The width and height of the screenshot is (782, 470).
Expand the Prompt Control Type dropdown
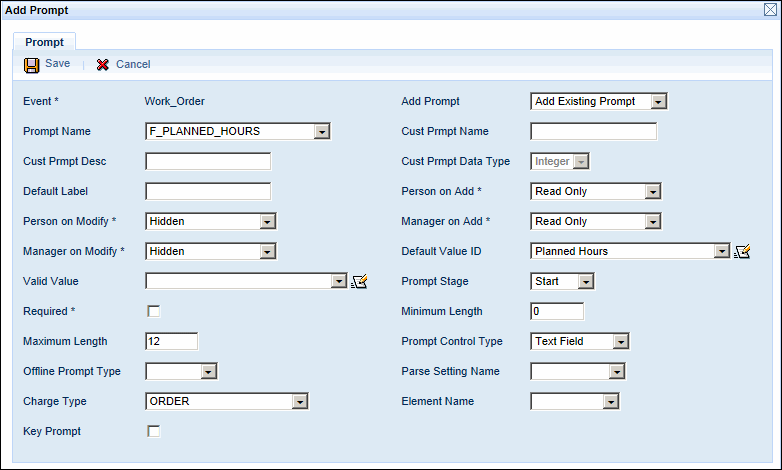(x=621, y=341)
